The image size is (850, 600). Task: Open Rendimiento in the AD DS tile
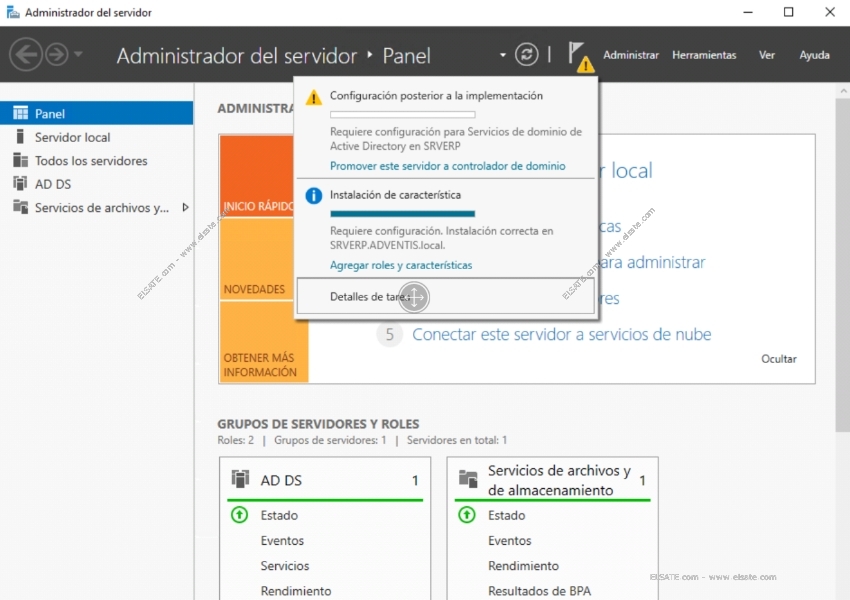click(x=295, y=591)
